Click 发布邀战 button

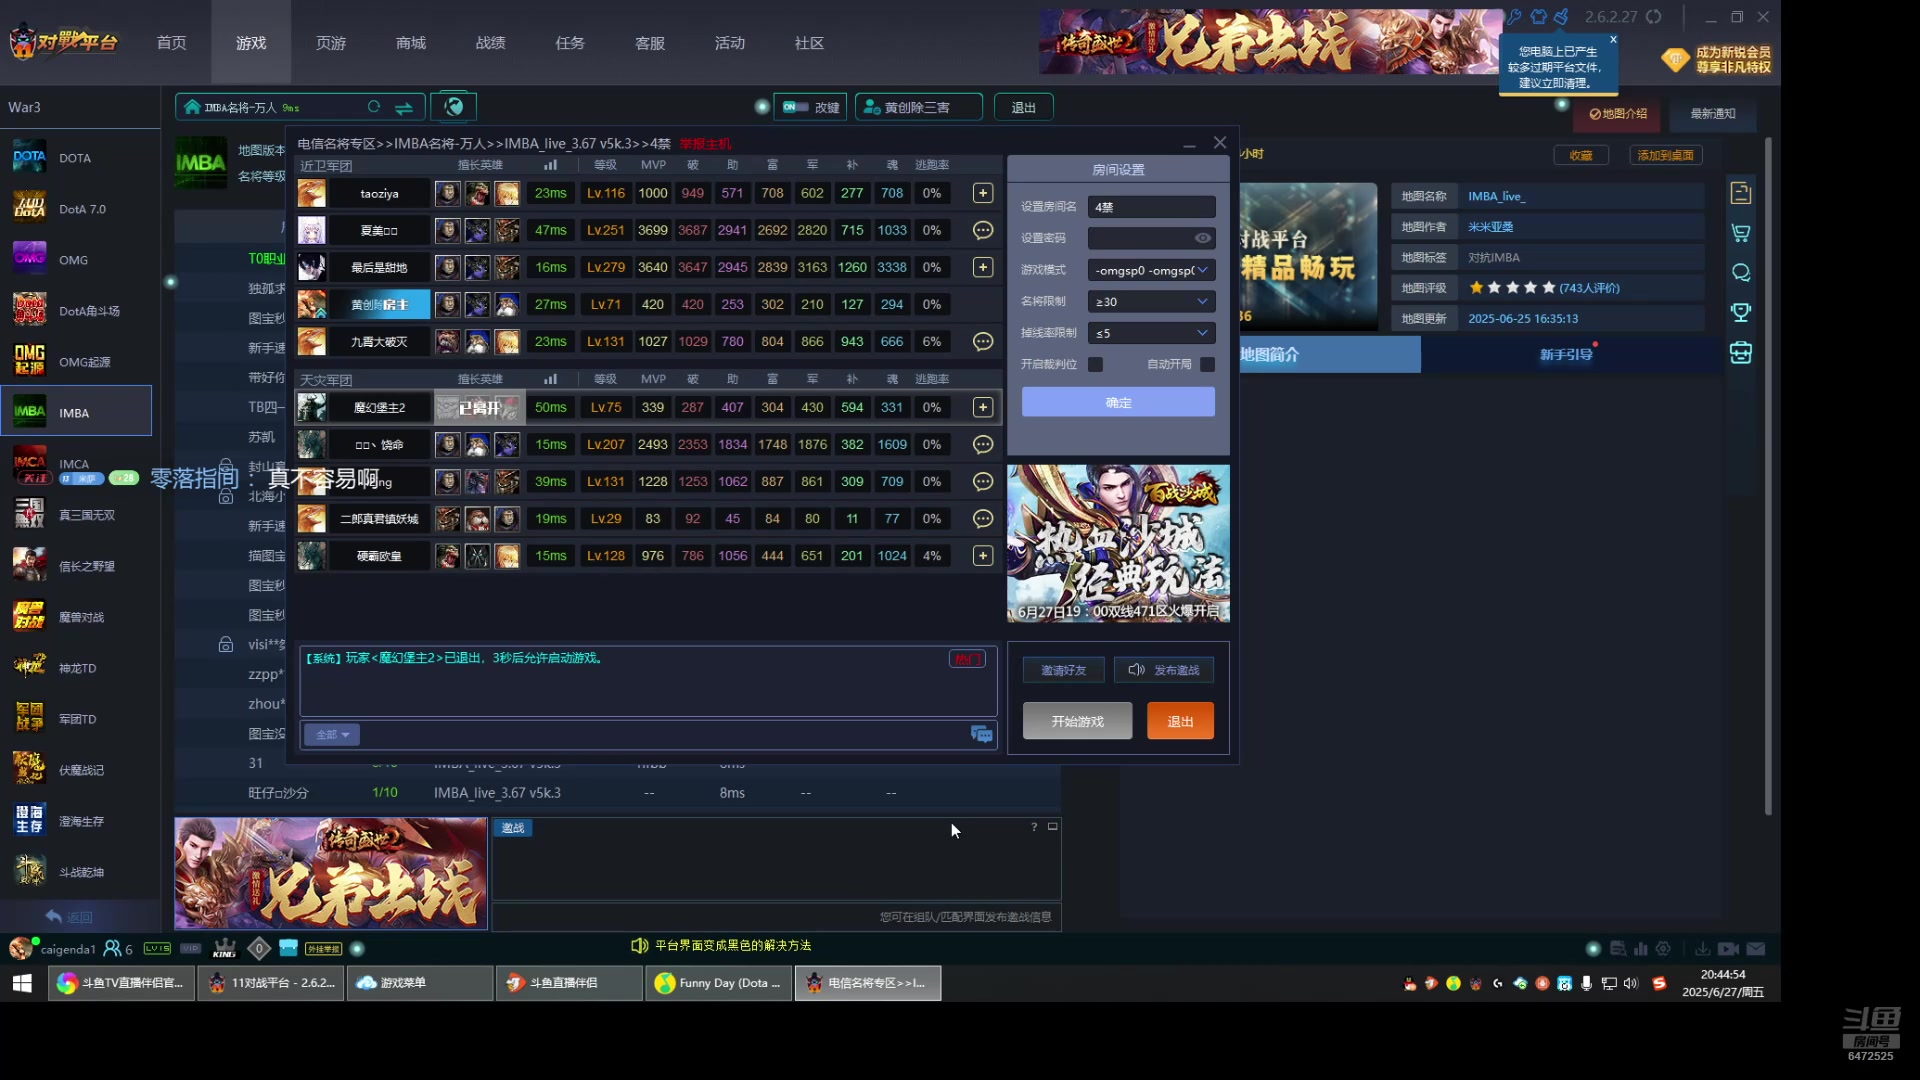tap(1164, 670)
